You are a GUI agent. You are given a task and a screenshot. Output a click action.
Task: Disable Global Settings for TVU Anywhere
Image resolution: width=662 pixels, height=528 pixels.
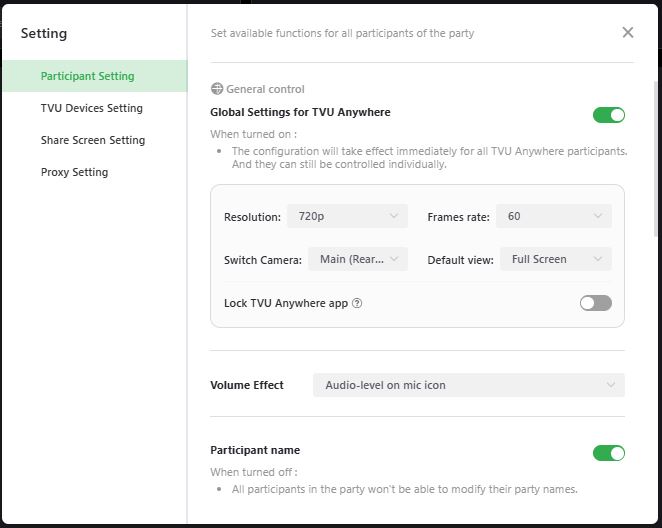coord(608,115)
